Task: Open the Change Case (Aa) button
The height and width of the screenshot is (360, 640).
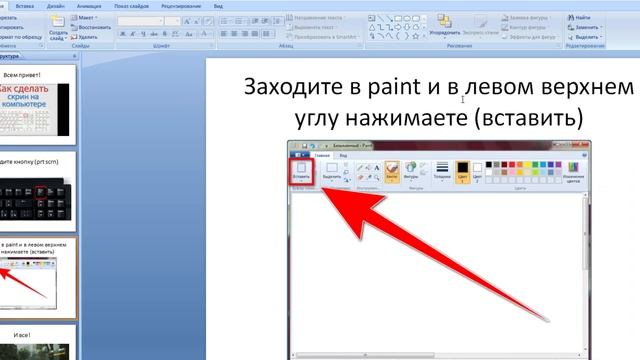Action: pyautogui.click(x=189, y=34)
